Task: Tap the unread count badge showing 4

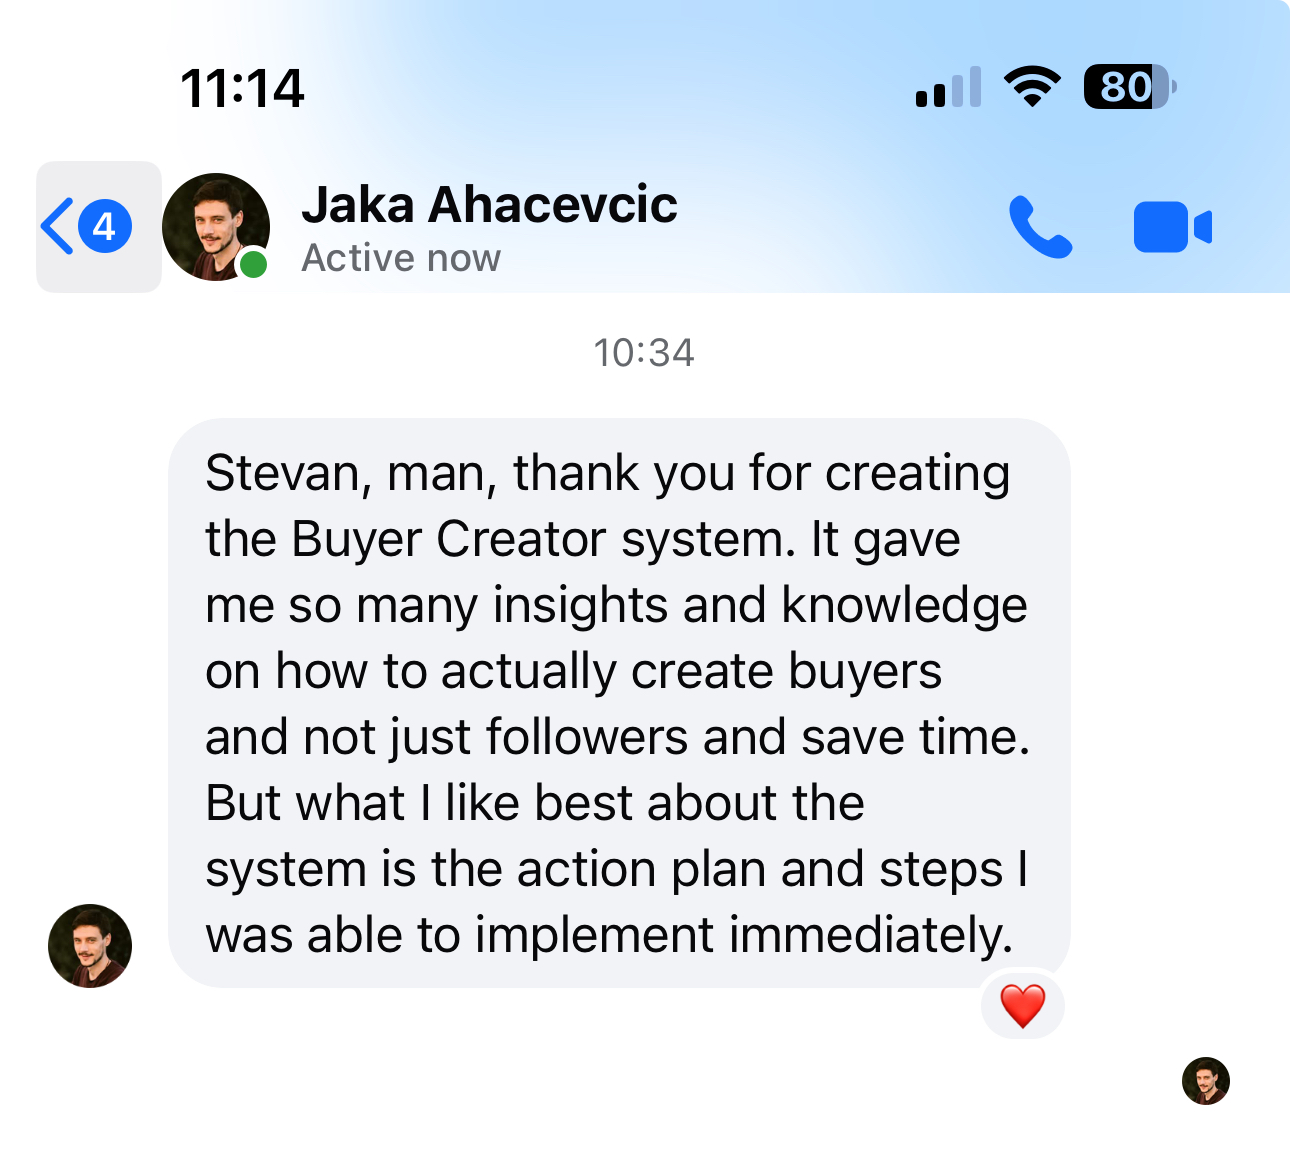Action: click(105, 227)
